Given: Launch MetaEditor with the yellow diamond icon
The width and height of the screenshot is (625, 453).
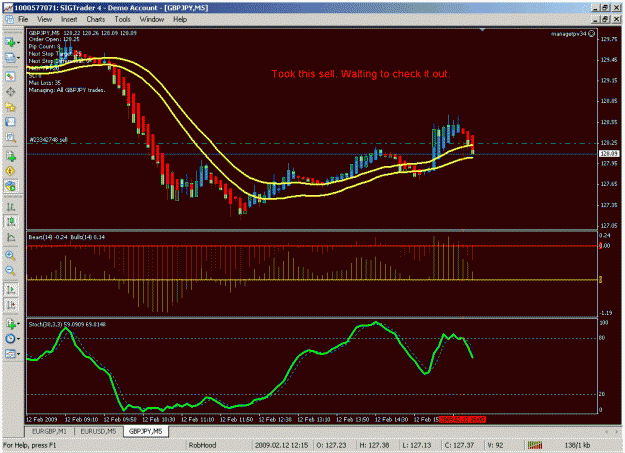Looking at the screenshot, I should click(x=10, y=171).
